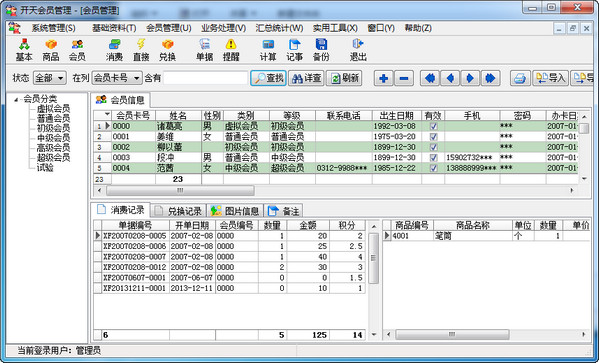Click the print icon button
599x363 pixels.
[x=520, y=78]
